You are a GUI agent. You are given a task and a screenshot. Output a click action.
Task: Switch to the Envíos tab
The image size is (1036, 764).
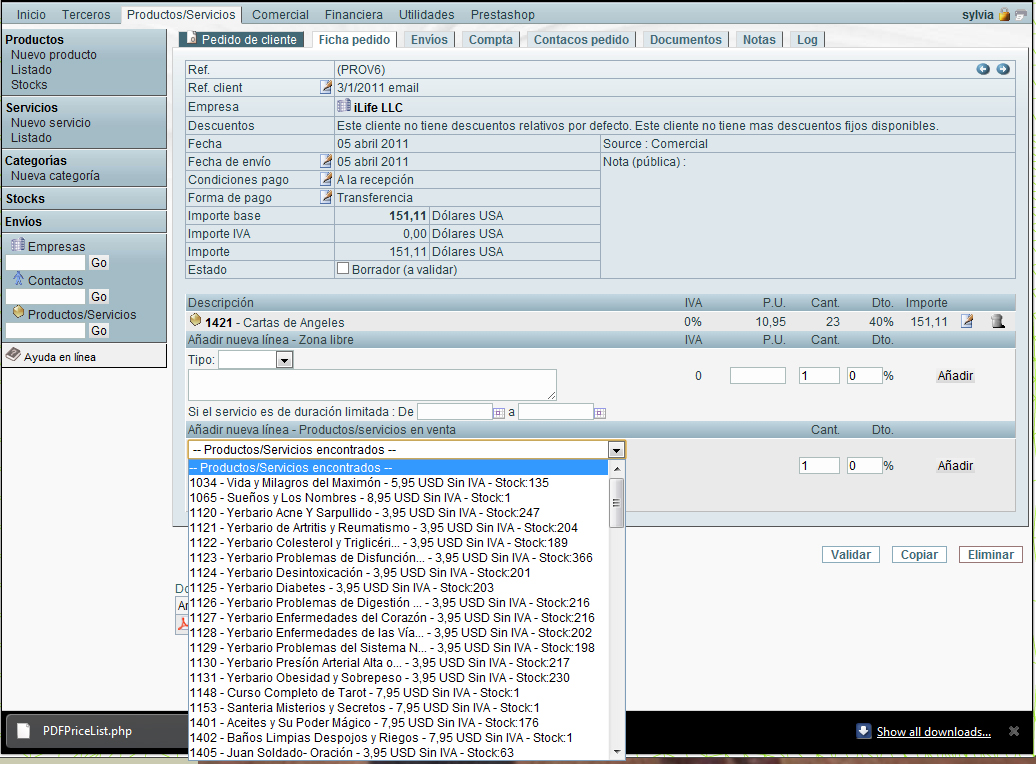click(429, 40)
